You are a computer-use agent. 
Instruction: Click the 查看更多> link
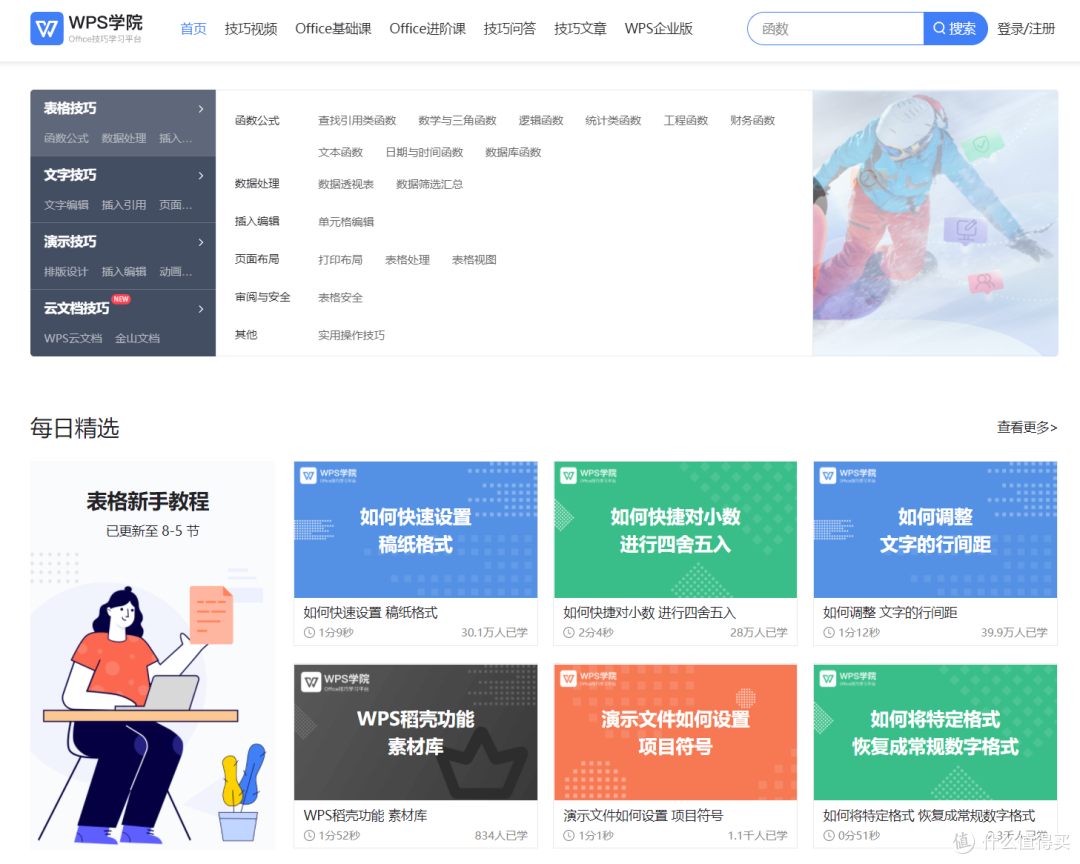[1027, 427]
